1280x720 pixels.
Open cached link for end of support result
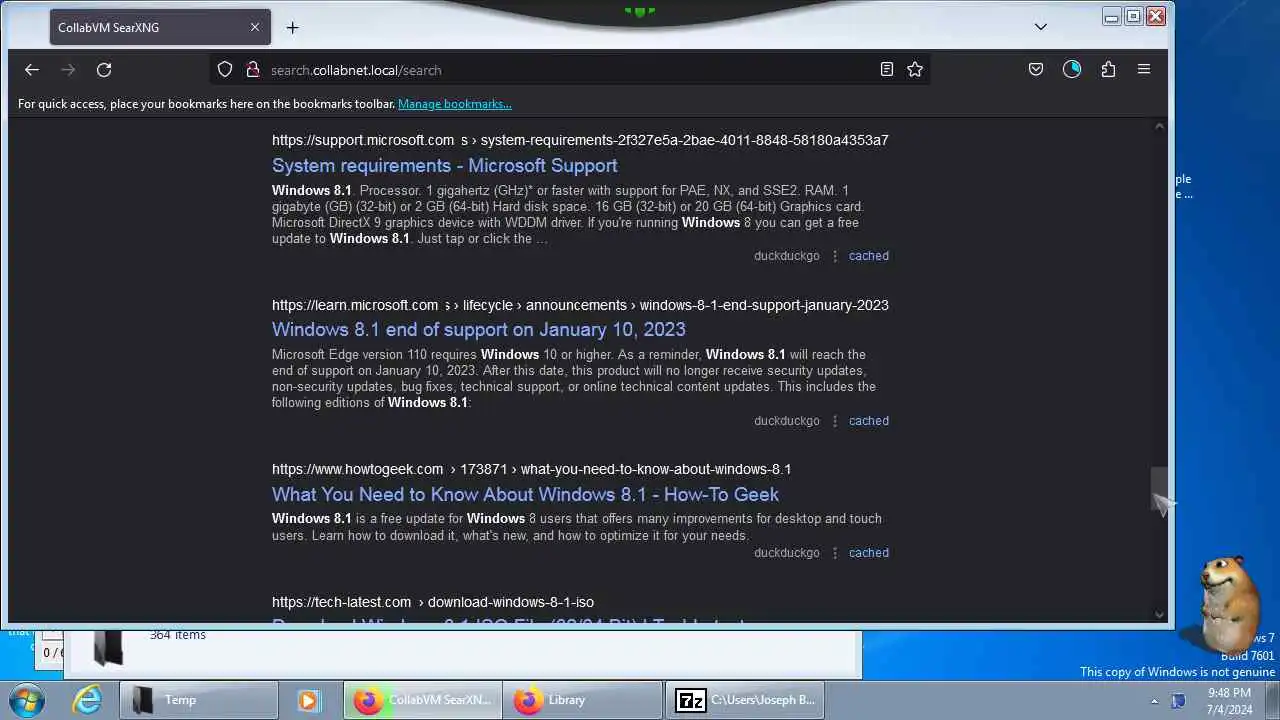tap(869, 421)
